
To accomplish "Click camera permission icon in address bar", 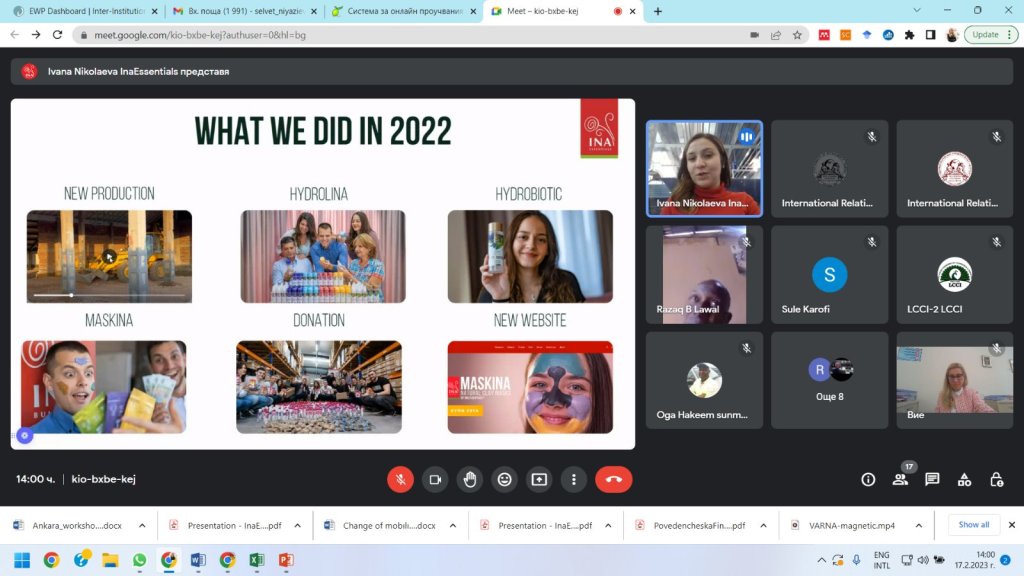I will [x=754, y=35].
